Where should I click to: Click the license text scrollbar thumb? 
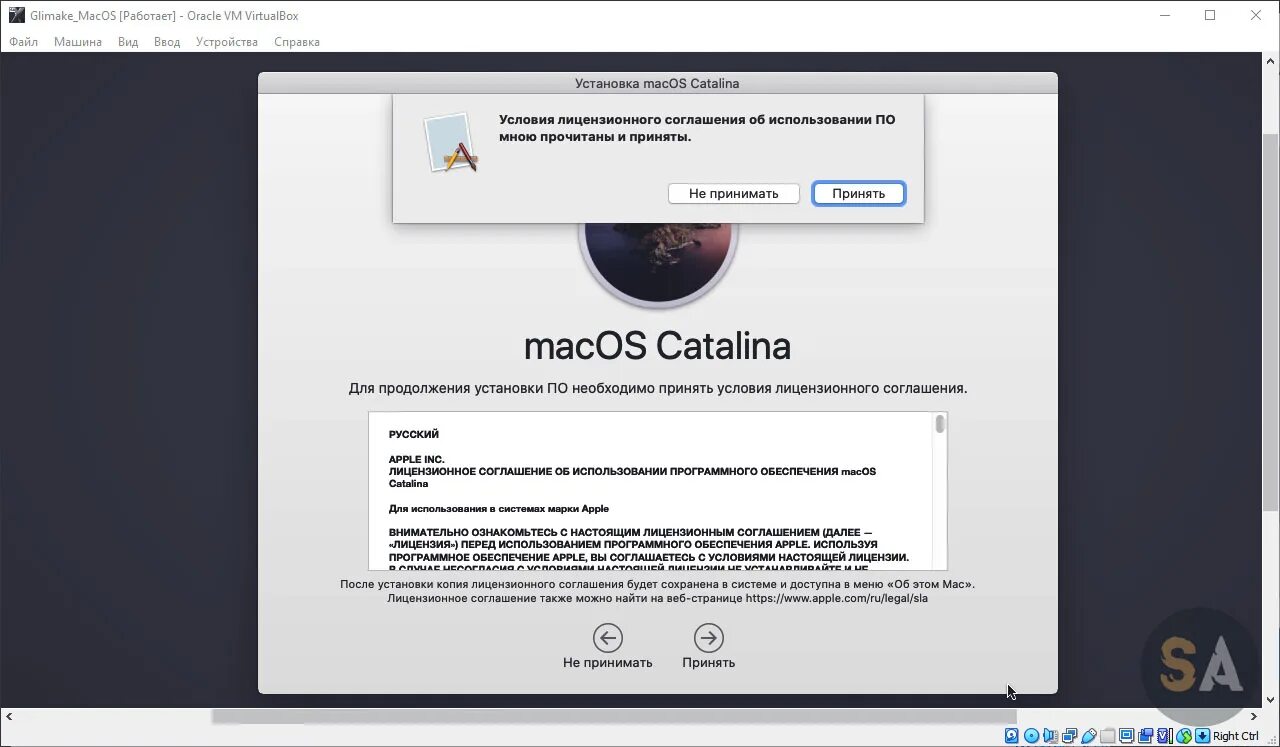[x=940, y=424]
